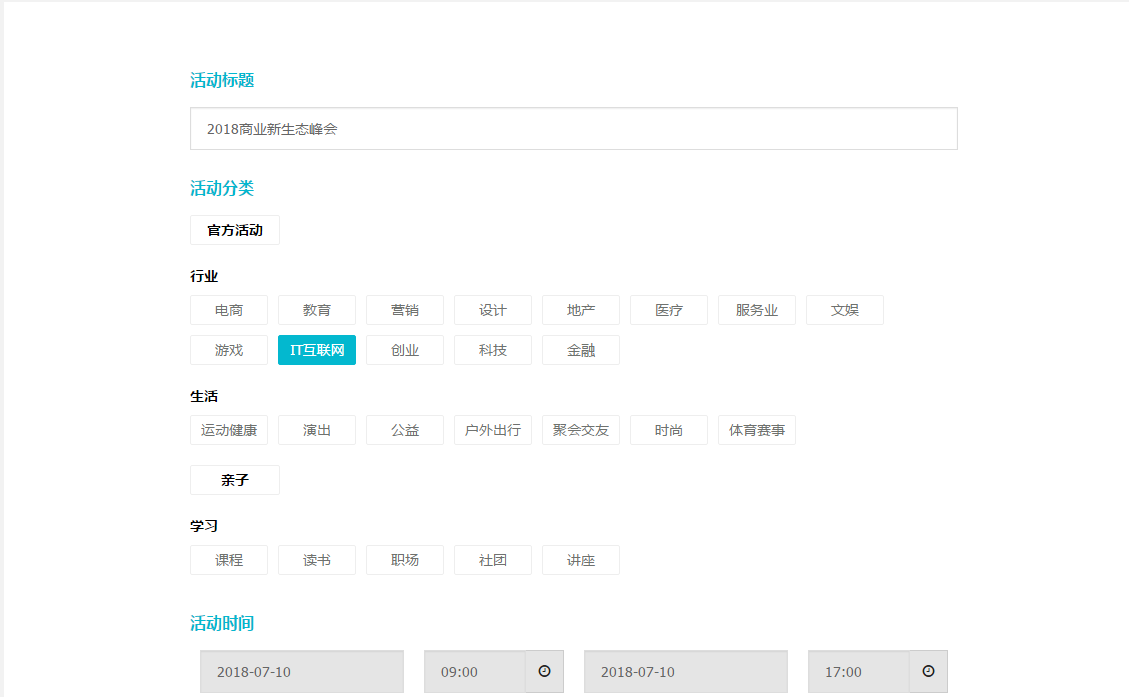1129x697 pixels.
Task: Select the 金融 industry tag
Action: (580, 350)
